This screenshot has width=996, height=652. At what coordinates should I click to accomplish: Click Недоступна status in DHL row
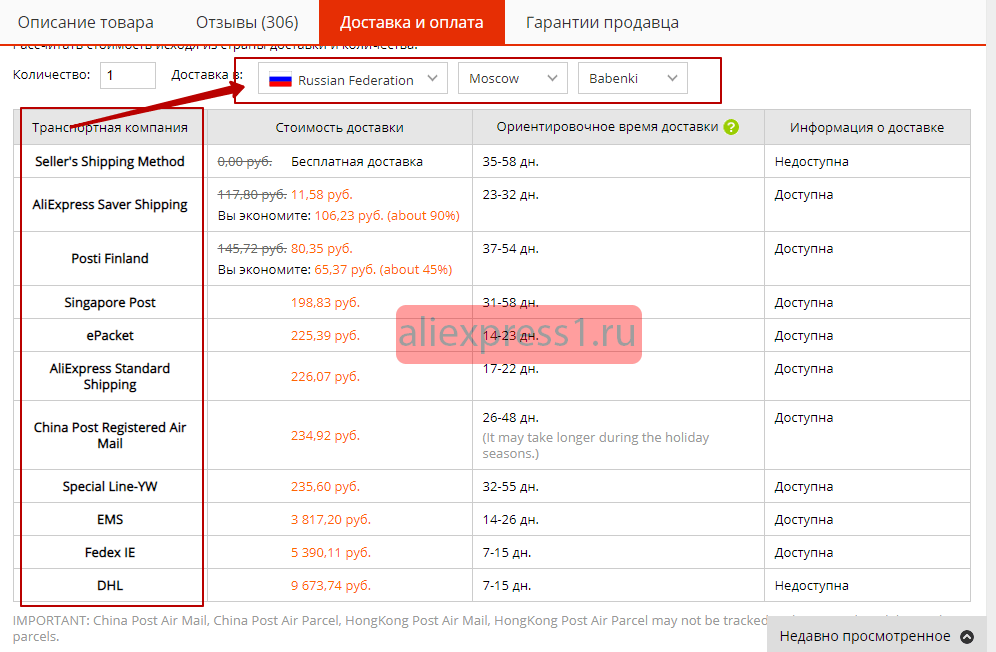pos(812,586)
